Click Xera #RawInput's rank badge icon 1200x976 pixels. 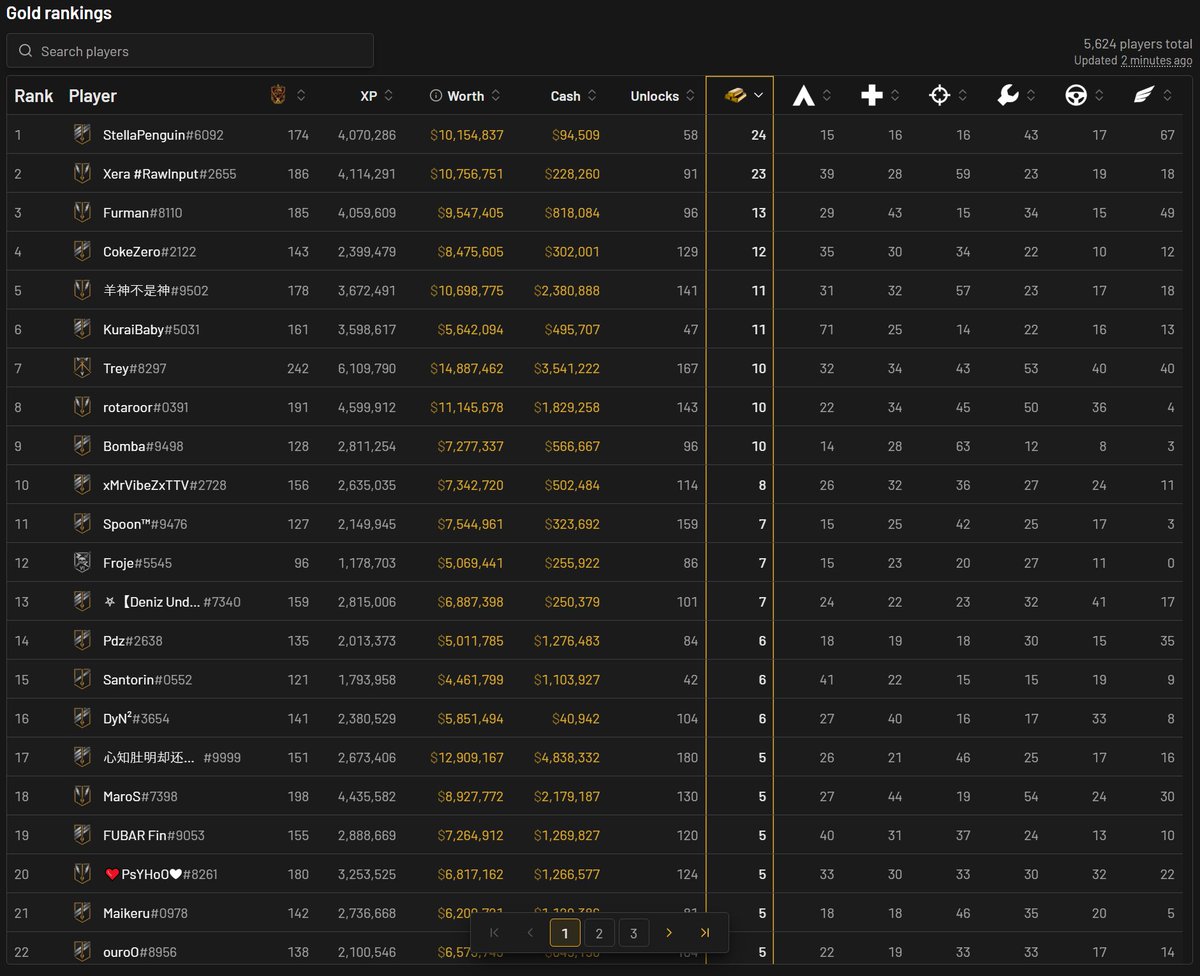pyautogui.click(x=82, y=174)
